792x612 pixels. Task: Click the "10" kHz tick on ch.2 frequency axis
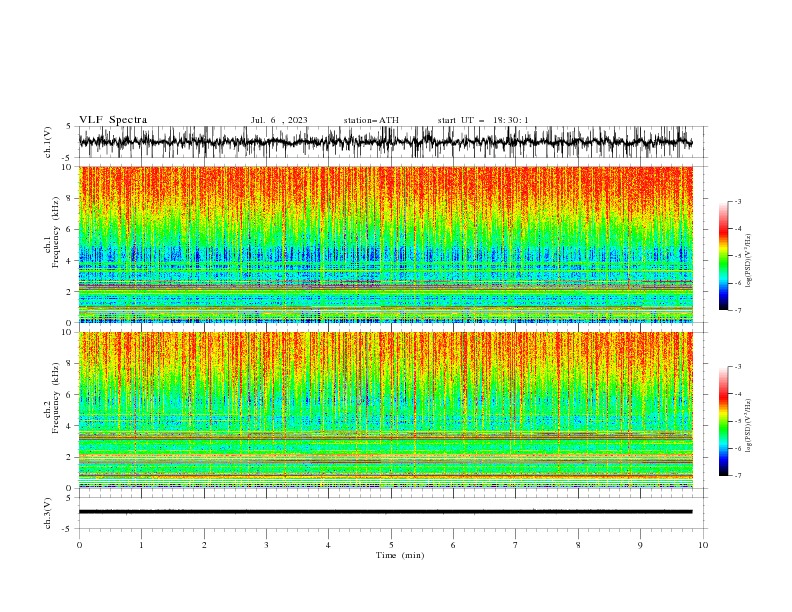pos(69,332)
